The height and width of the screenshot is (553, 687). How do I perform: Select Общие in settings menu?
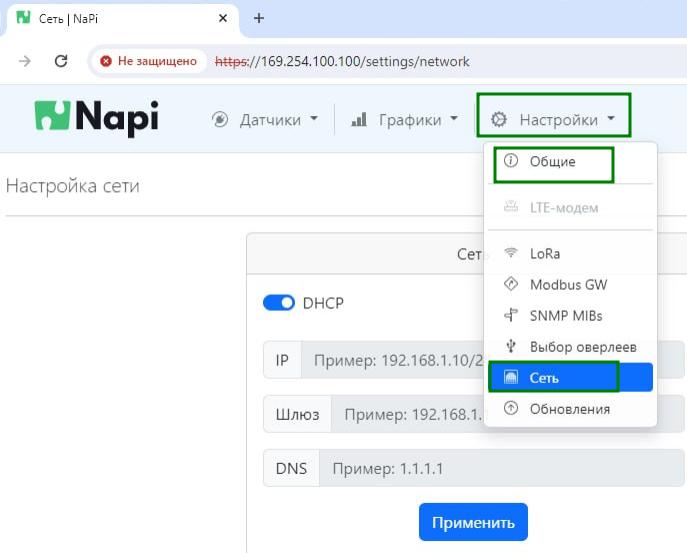click(570, 161)
